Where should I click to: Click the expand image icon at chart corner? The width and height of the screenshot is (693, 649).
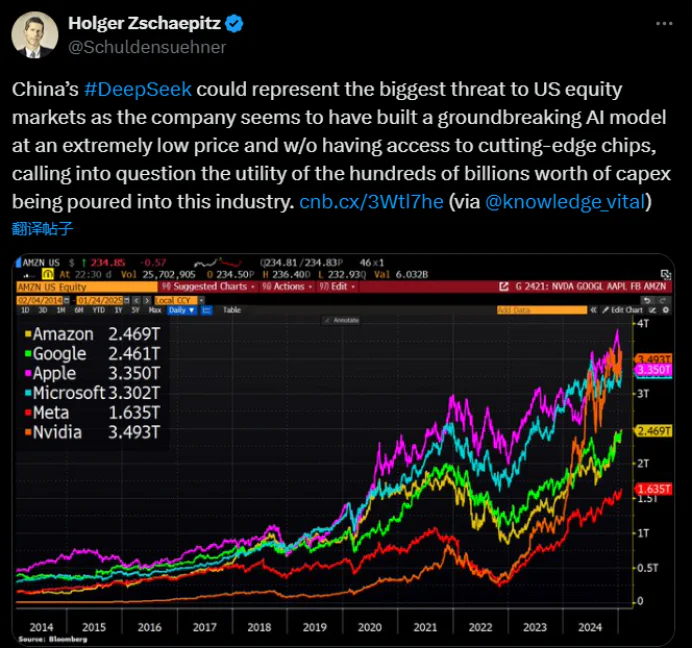click(666, 275)
